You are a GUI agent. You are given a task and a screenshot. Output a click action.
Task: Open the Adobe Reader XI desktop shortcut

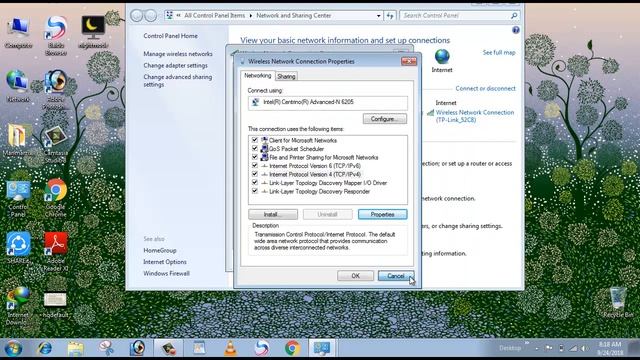pyautogui.click(x=56, y=251)
